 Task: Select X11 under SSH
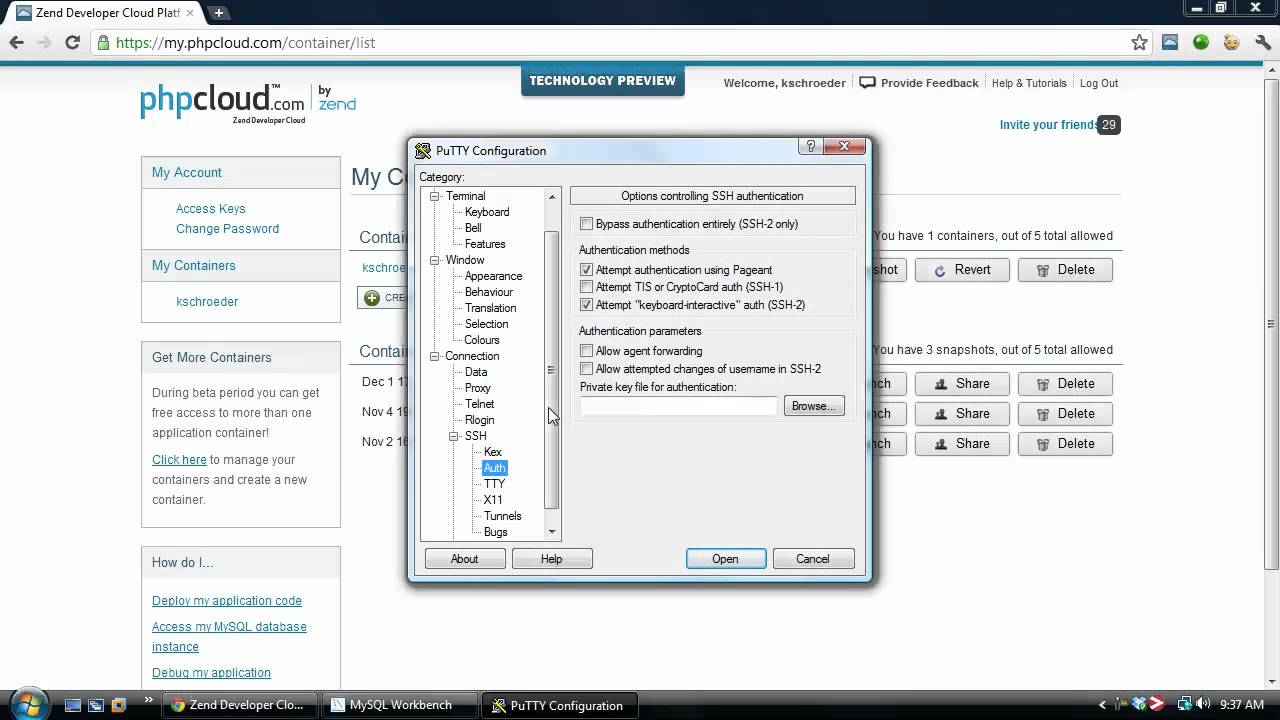point(493,500)
